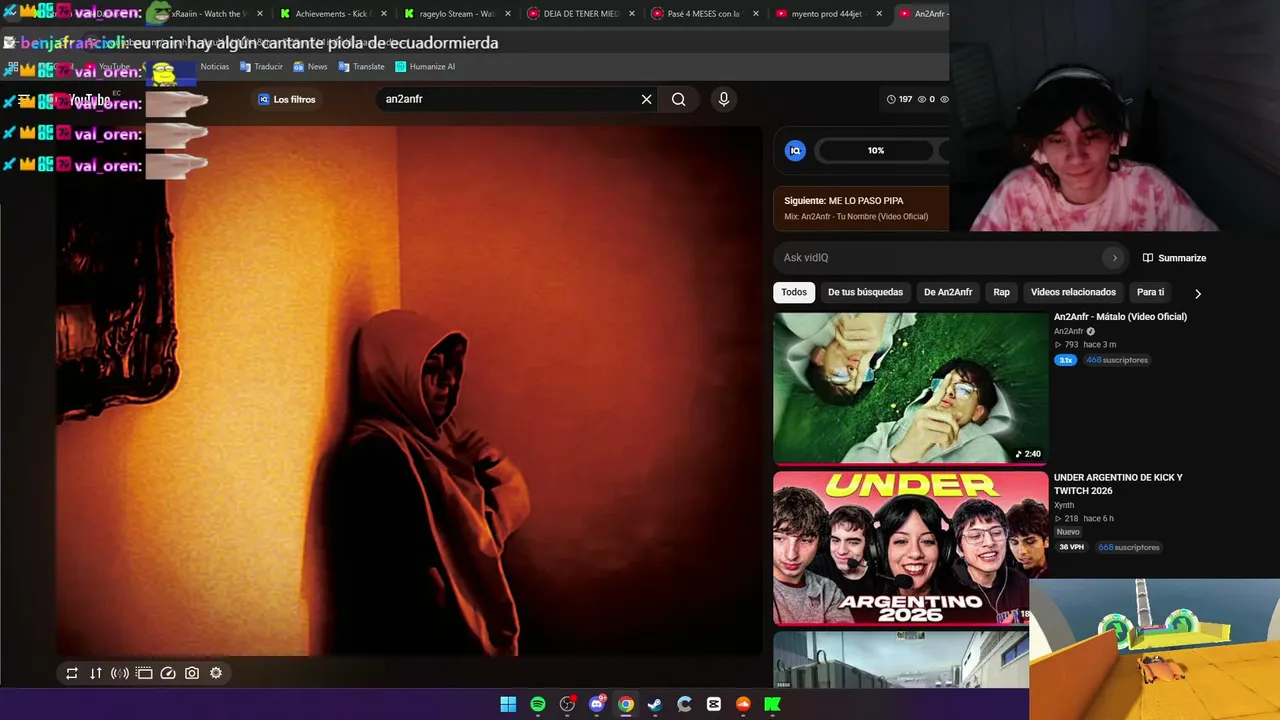Toggle the loop icon in the player toolbar
1280x720 pixels.
(72, 673)
